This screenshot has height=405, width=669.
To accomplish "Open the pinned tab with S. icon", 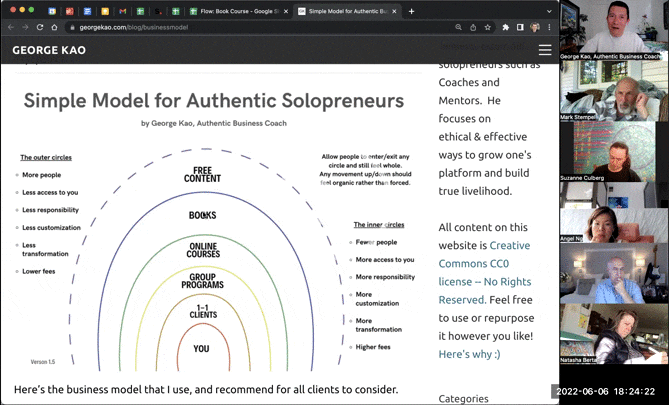I will 158,12.
